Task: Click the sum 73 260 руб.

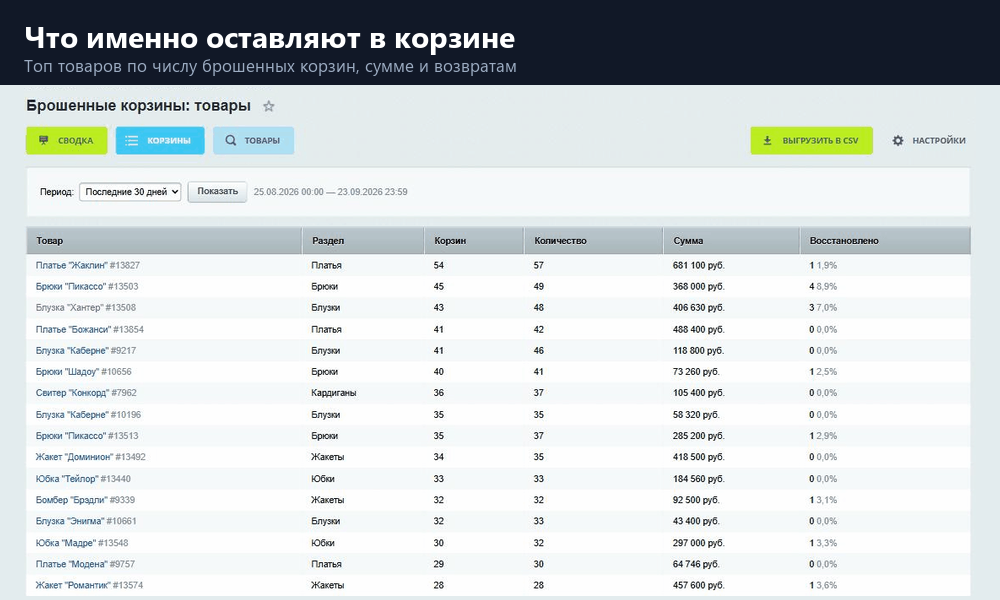Action: [696, 371]
